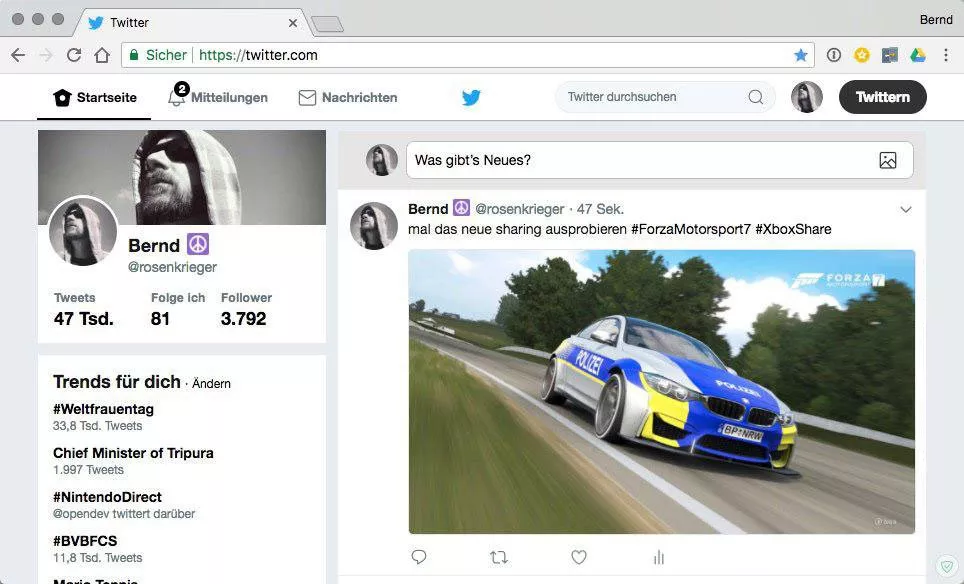Viewport: 964px width, 584px height.
Task: Open the Nachrichten tab
Action: click(348, 97)
